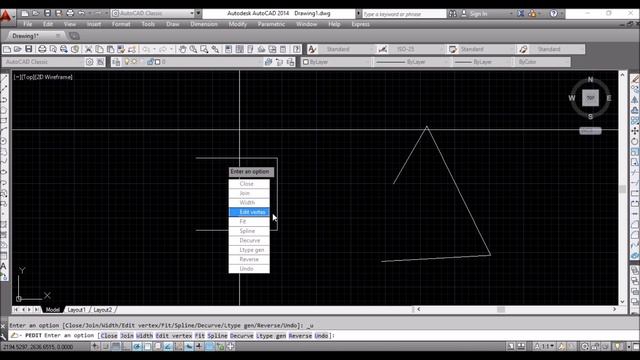Viewport: 640px width, 360px height.
Task: Click Save icon in the Quick Access toolbar
Action: [x=47, y=13]
